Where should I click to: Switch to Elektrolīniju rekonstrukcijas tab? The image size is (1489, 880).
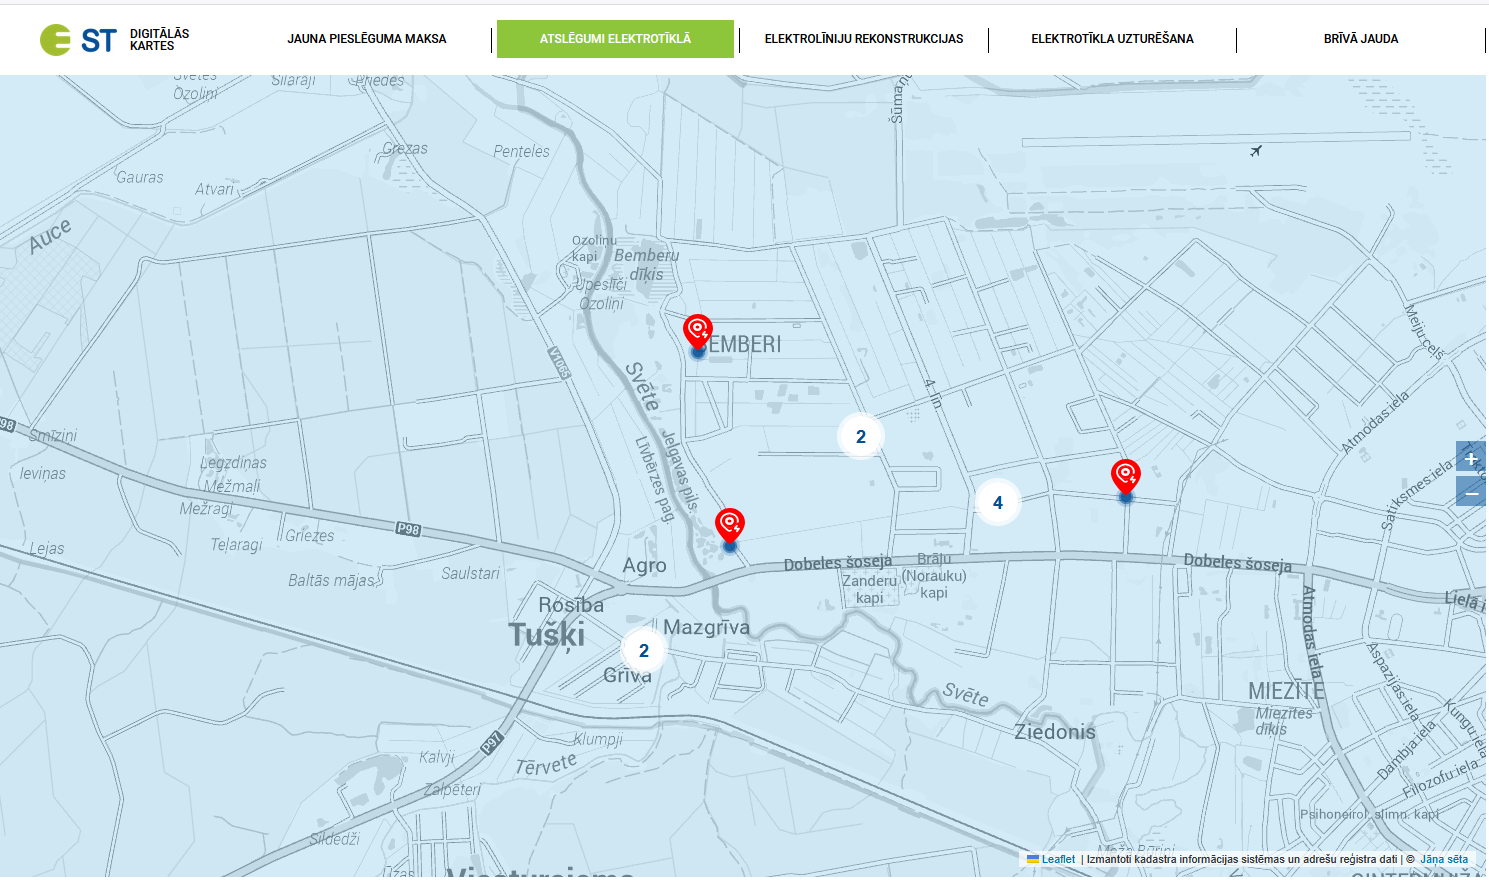point(864,39)
